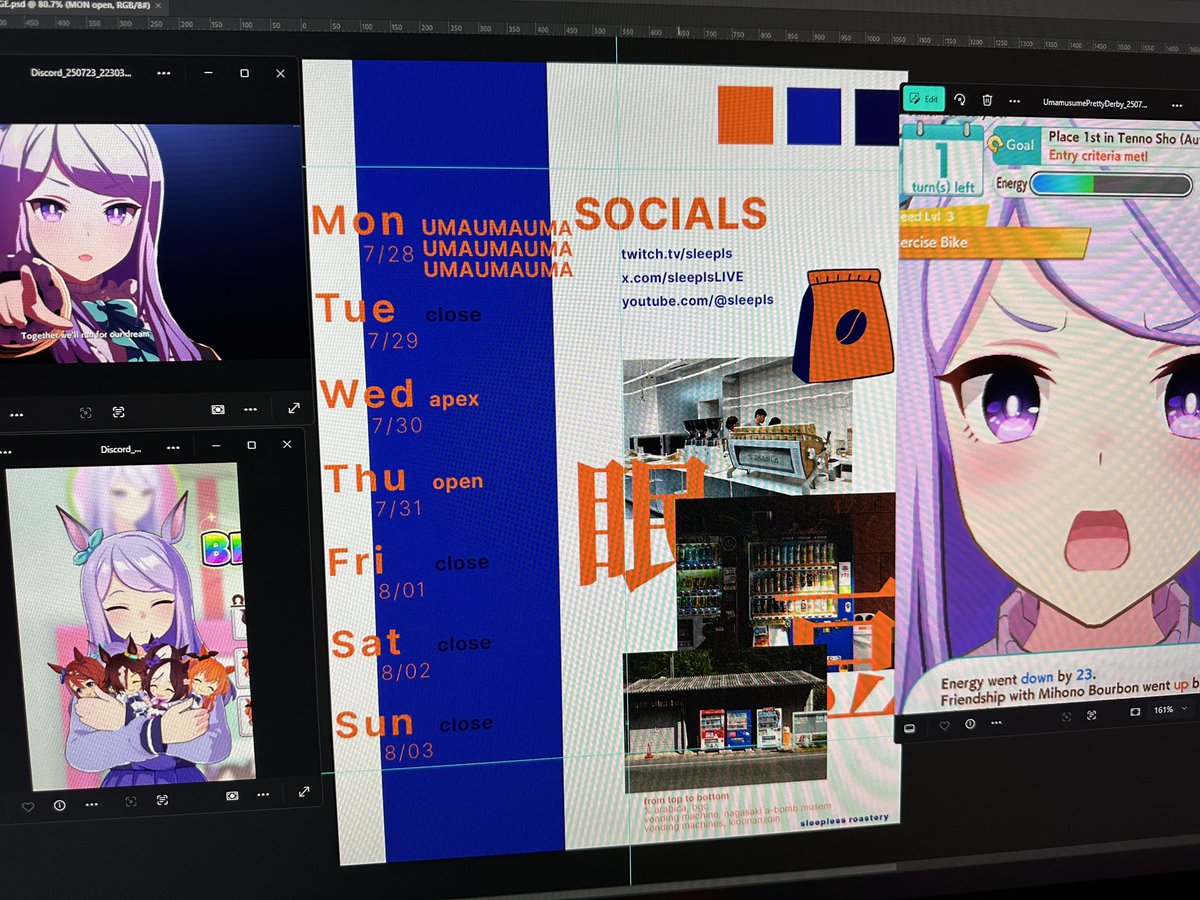The height and width of the screenshot is (900, 1200).
Task: Toggle filmstrip icon in UmamusumePrettyDerby window
Action: [x=909, y=728]
